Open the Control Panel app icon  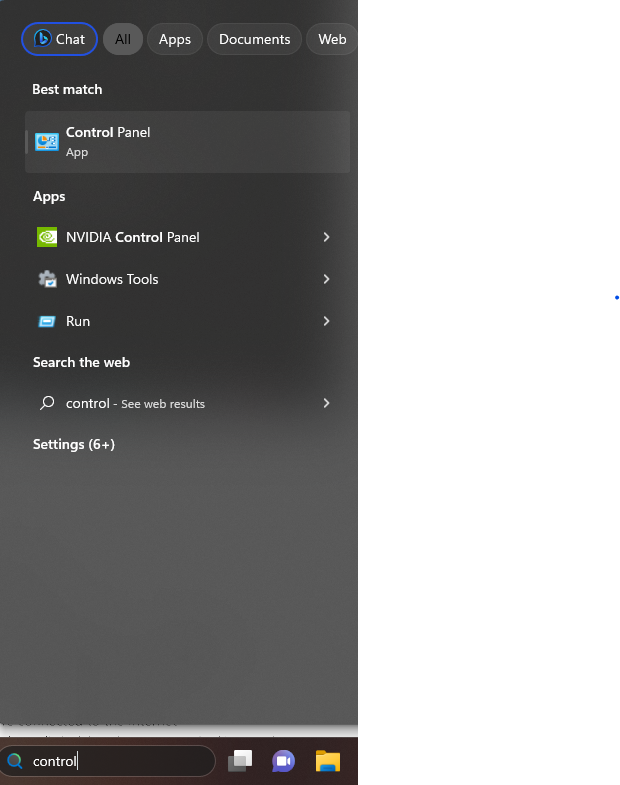click(47, 142)
